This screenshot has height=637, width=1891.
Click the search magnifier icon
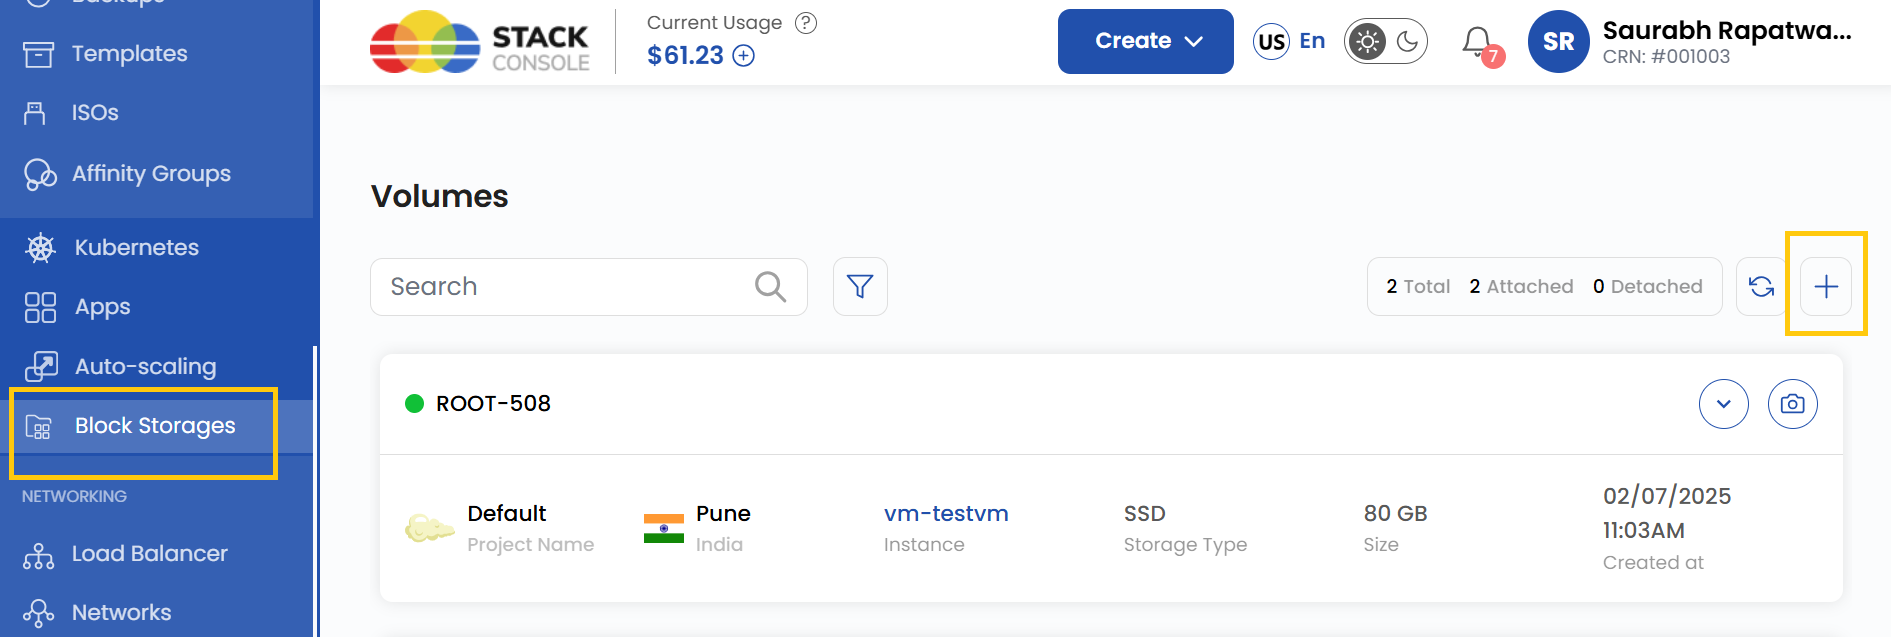(x=770, y=287)
